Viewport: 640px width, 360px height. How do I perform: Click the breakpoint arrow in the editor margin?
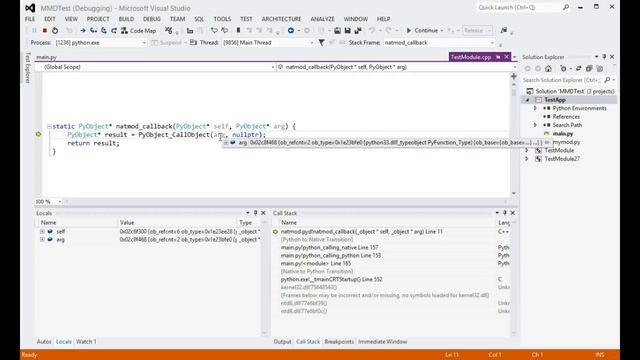[38, 134]
